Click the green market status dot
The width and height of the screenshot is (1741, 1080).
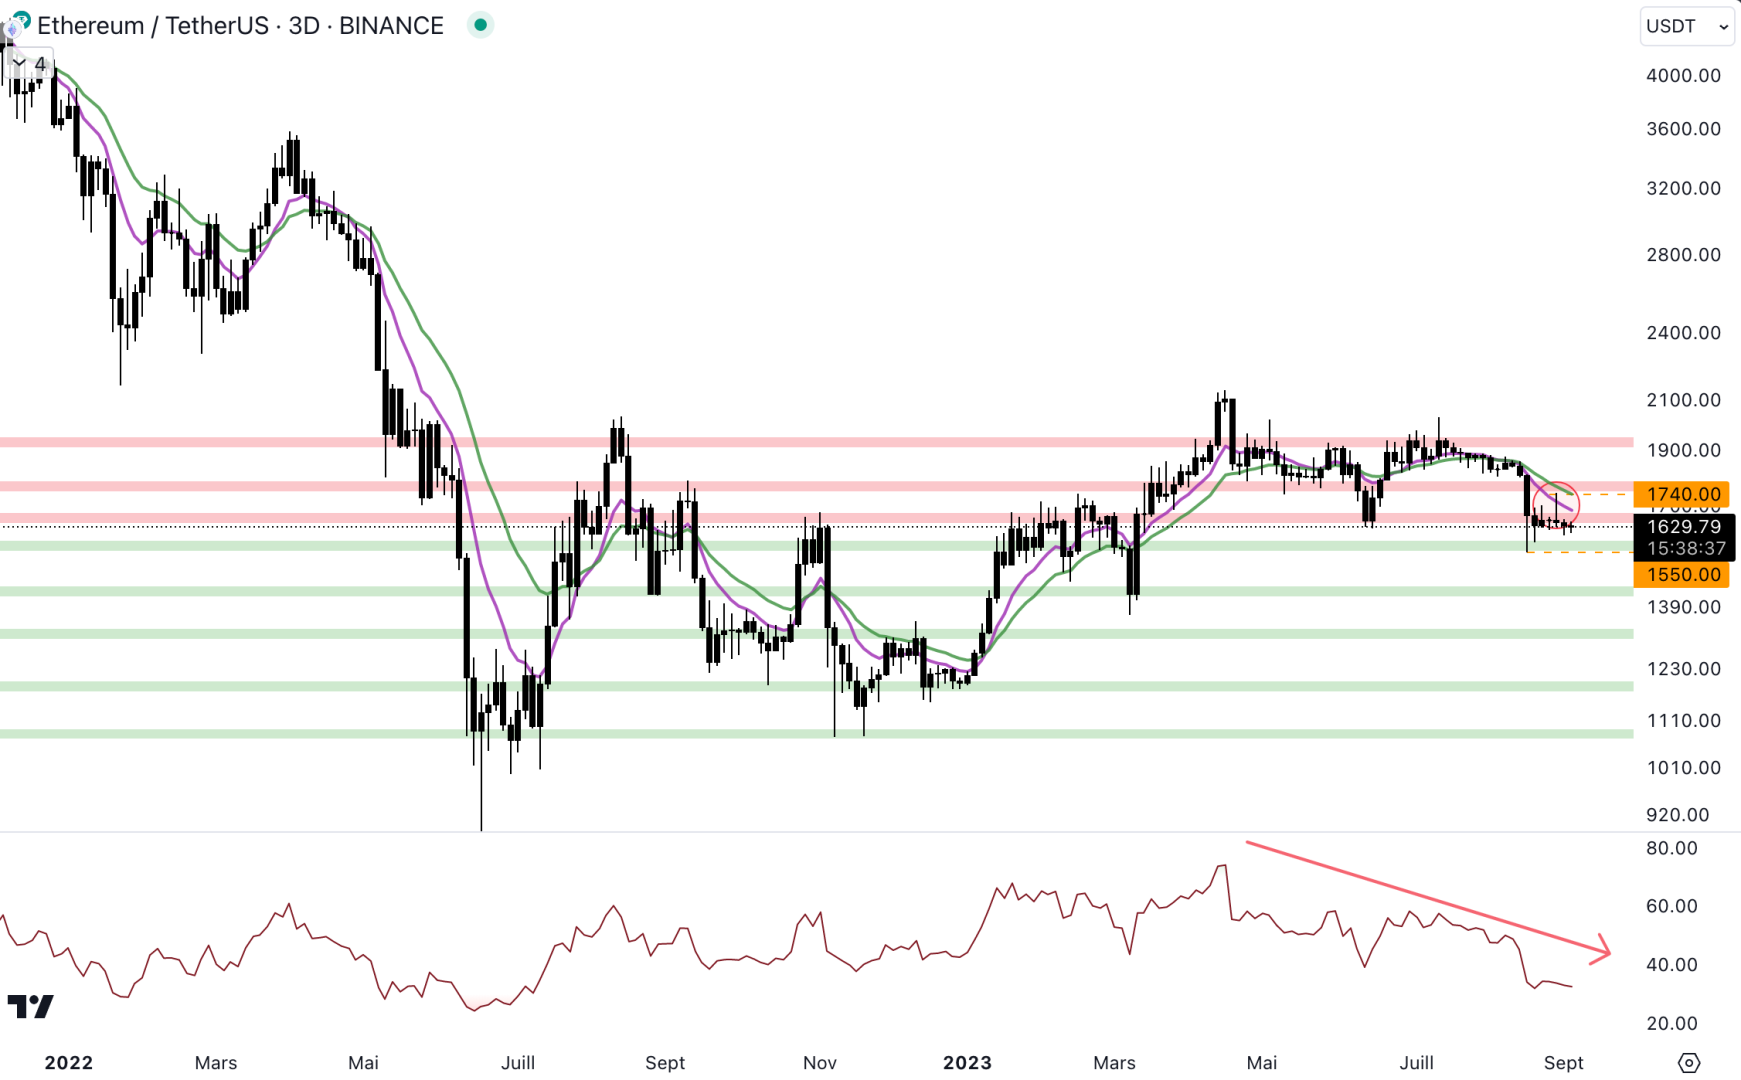[x=480, y=25]
